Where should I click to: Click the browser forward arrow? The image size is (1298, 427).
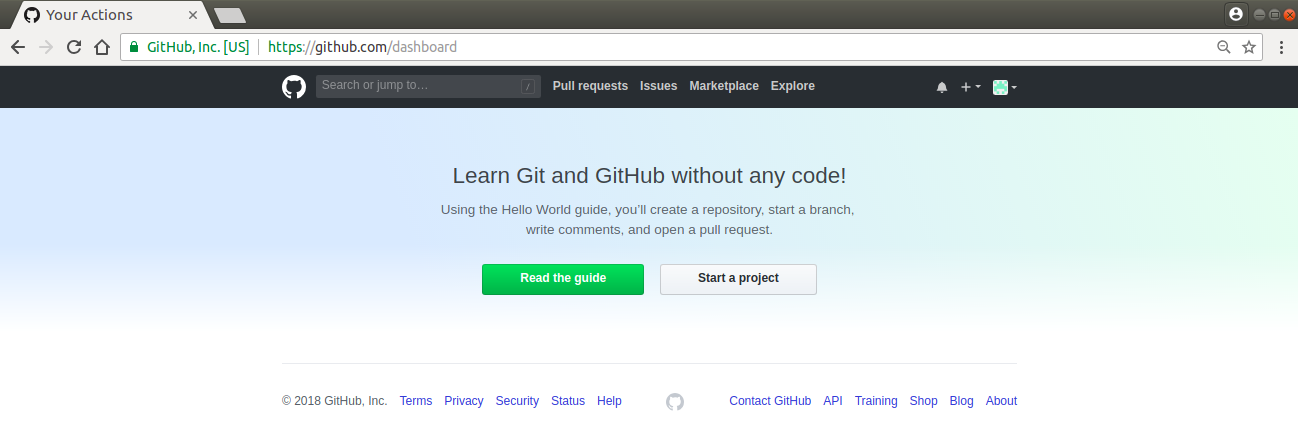pos(45,47)
